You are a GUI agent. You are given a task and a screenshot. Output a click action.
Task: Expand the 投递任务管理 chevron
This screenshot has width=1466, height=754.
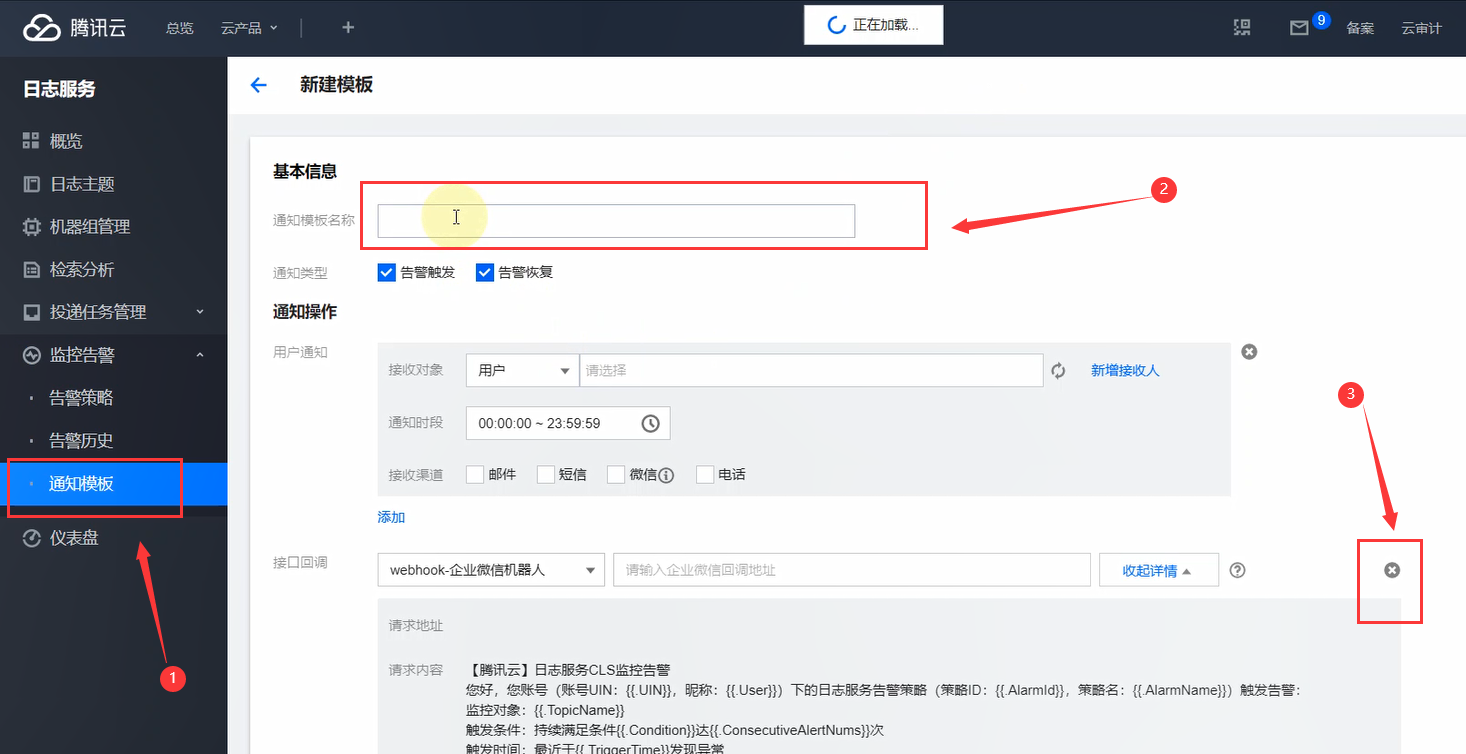tap(200, 312)
